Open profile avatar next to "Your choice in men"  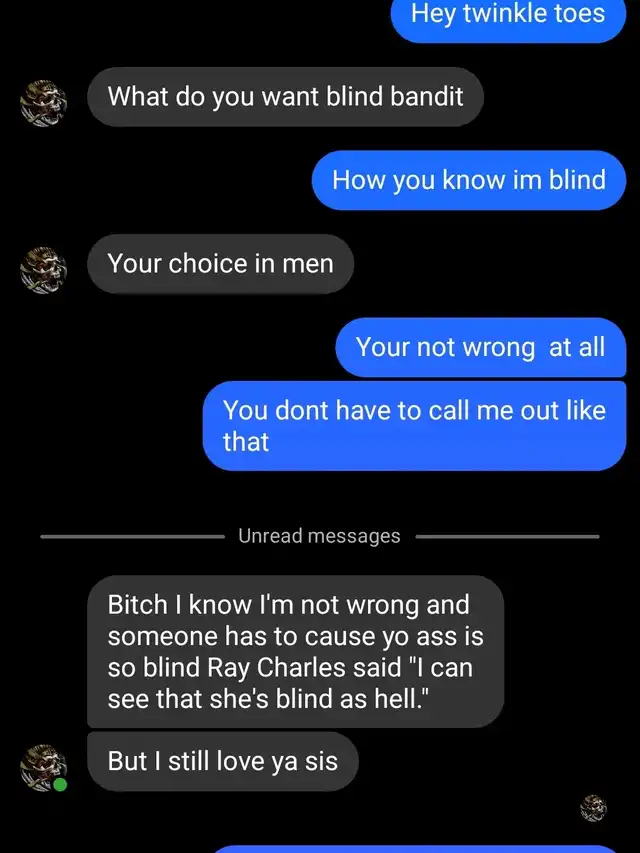pyautogui.click(x=44, y=270)
